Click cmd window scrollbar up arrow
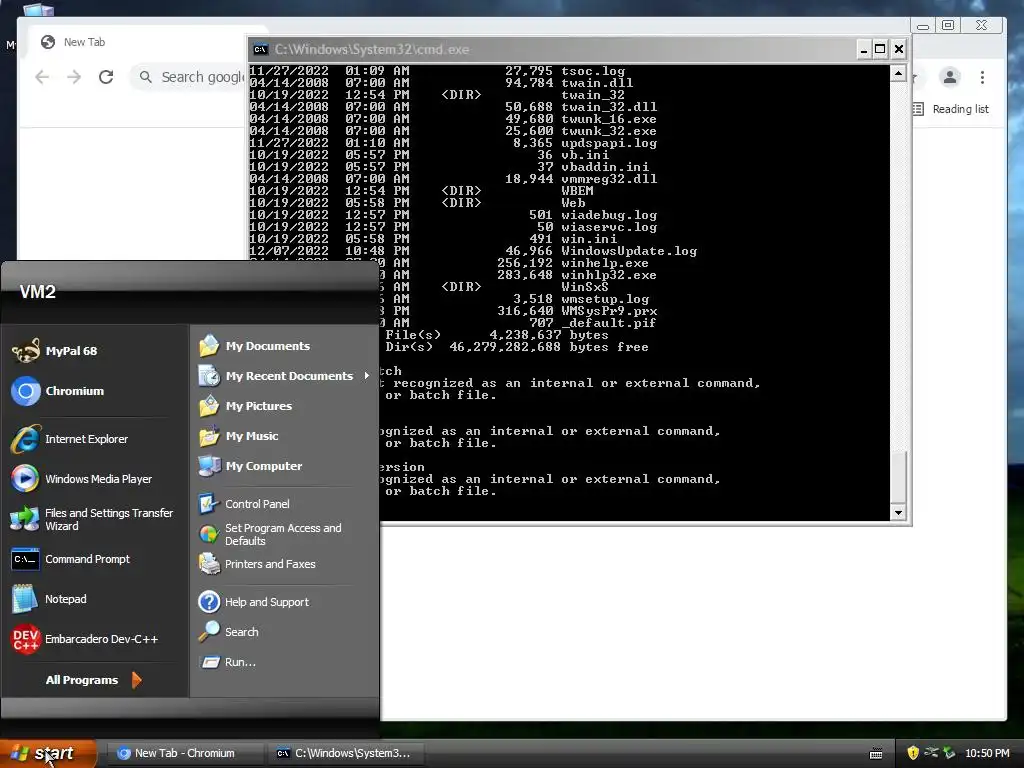Viewport: 1024px width, 768px height. click(x=899, y=73)
